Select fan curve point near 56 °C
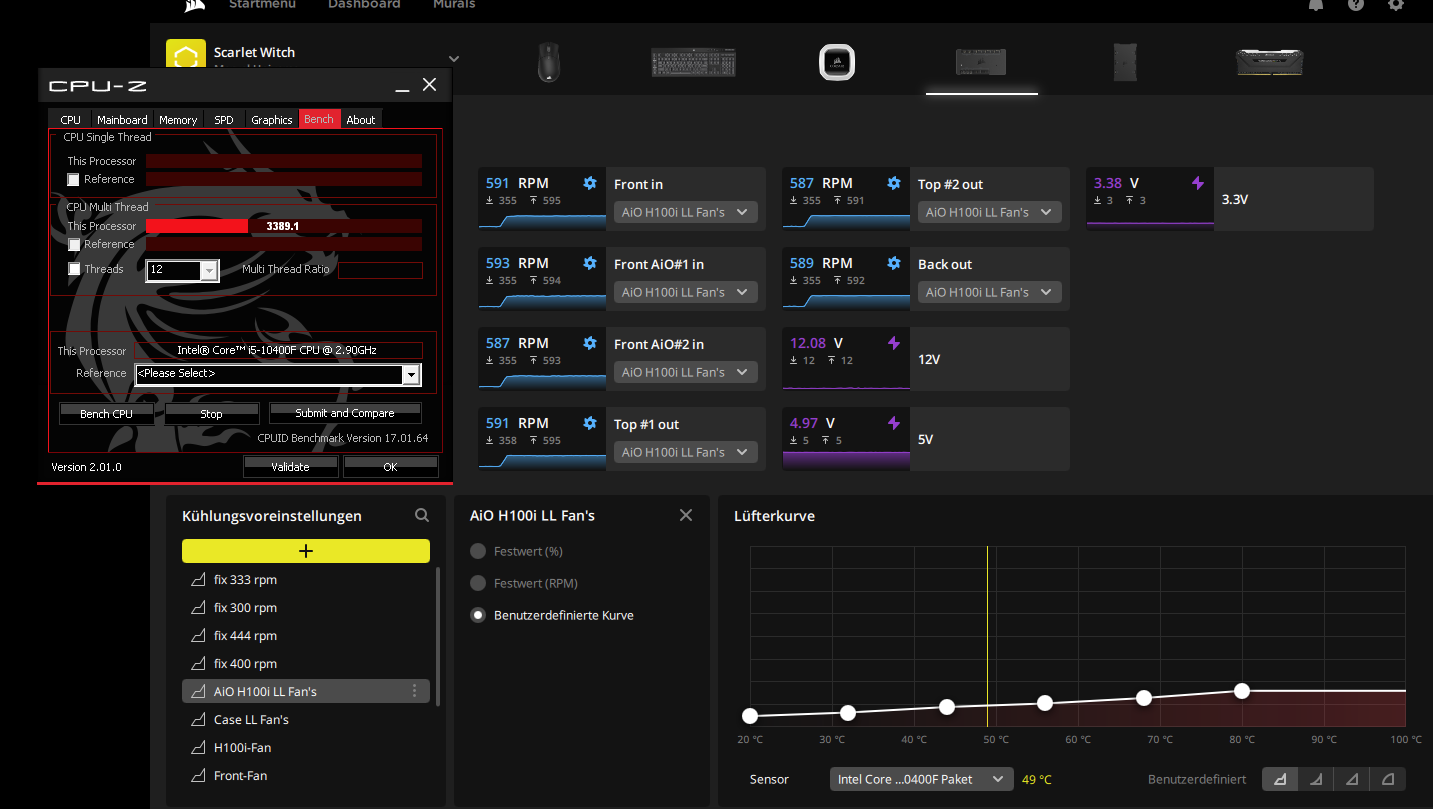Screen dimensions: 1433x809 1045,703
